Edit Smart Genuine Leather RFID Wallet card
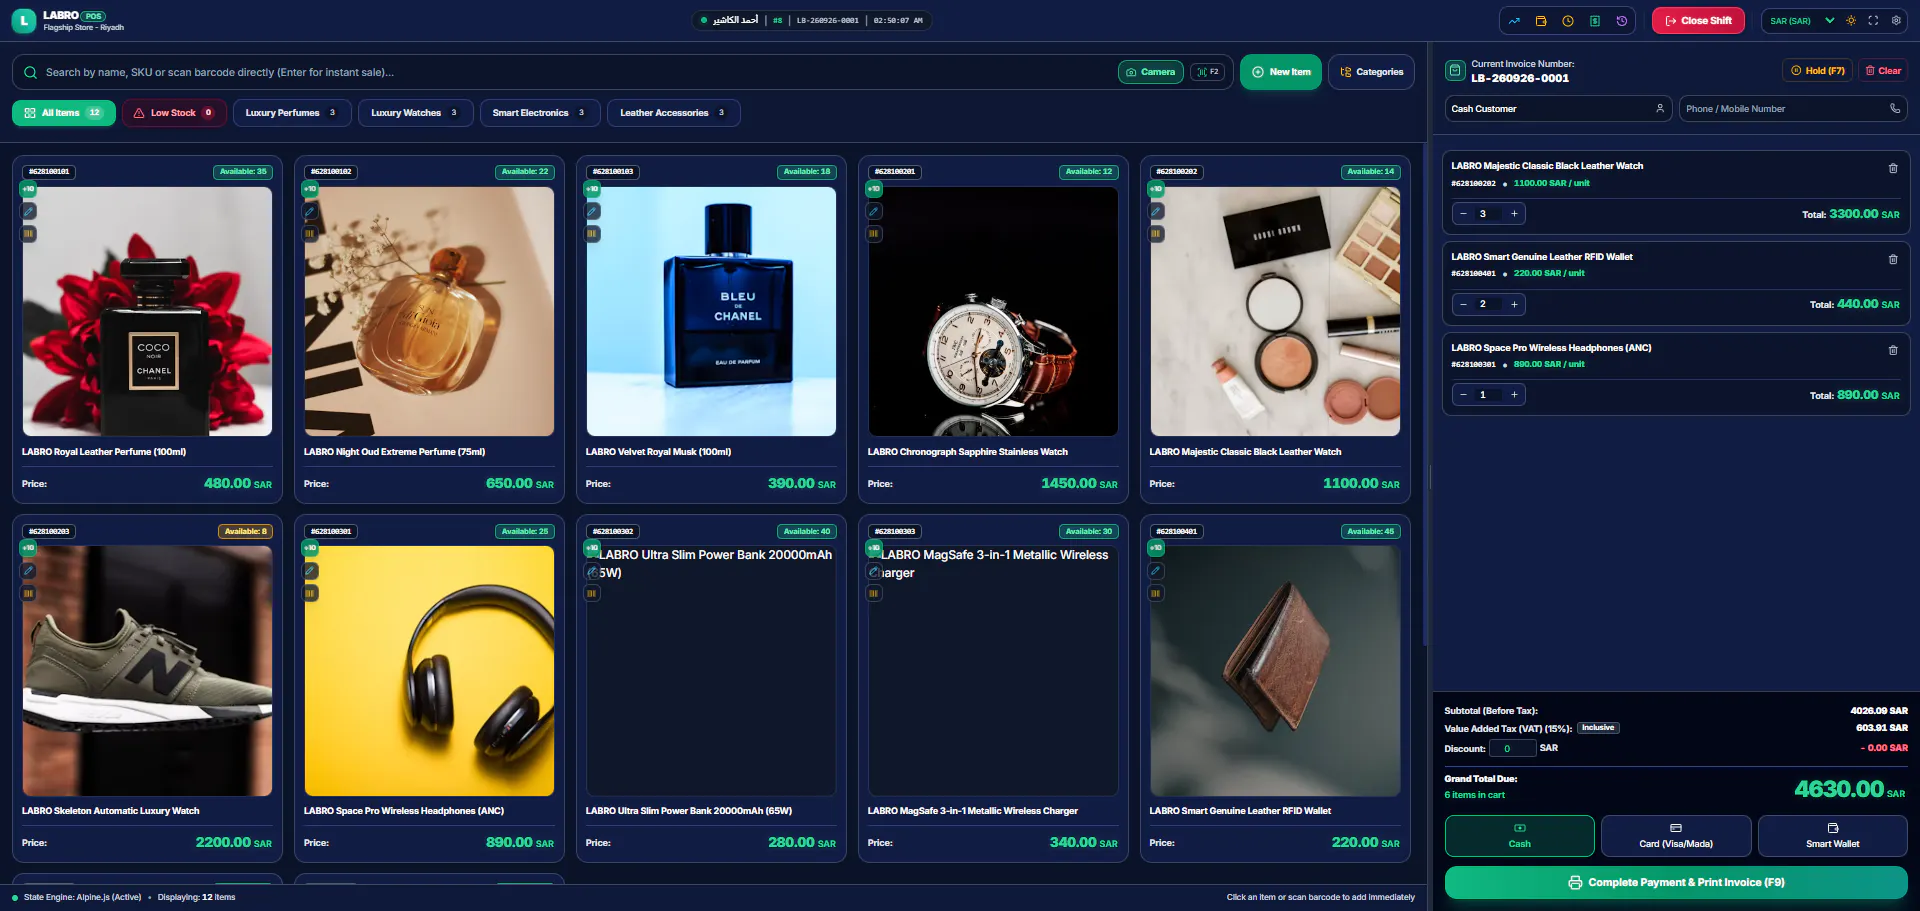 tap(1156, 571)
